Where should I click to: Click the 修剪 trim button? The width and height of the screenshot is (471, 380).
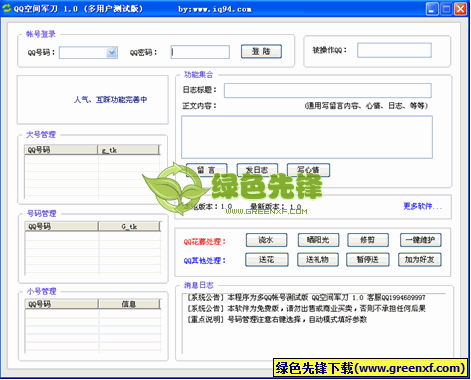coord(368,240)
